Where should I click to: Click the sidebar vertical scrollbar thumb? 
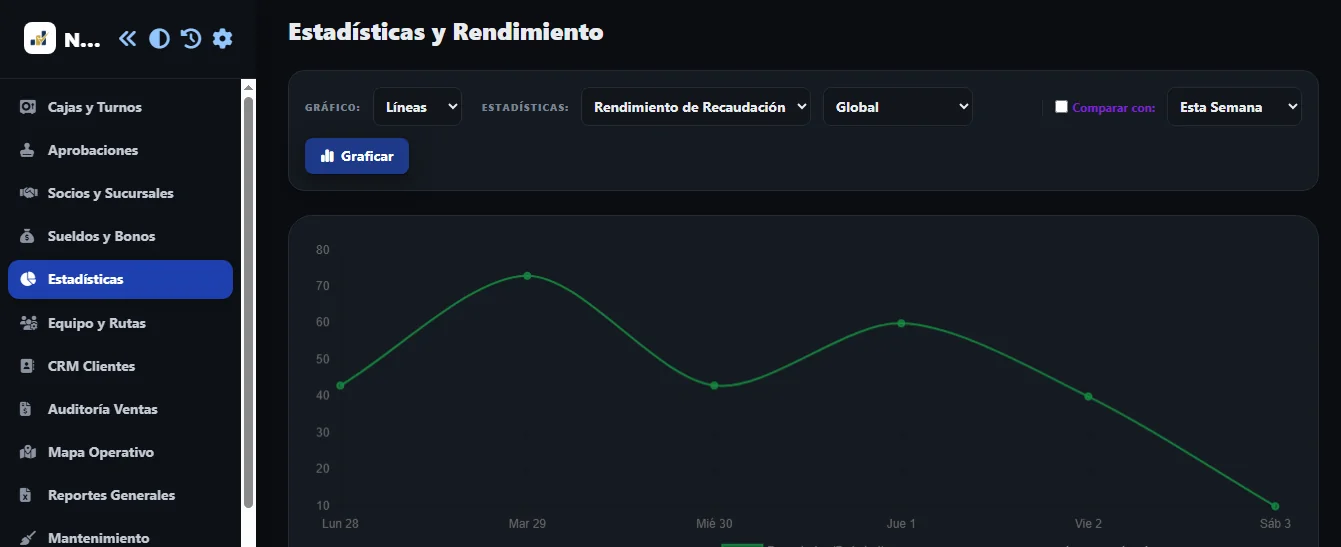248,302
